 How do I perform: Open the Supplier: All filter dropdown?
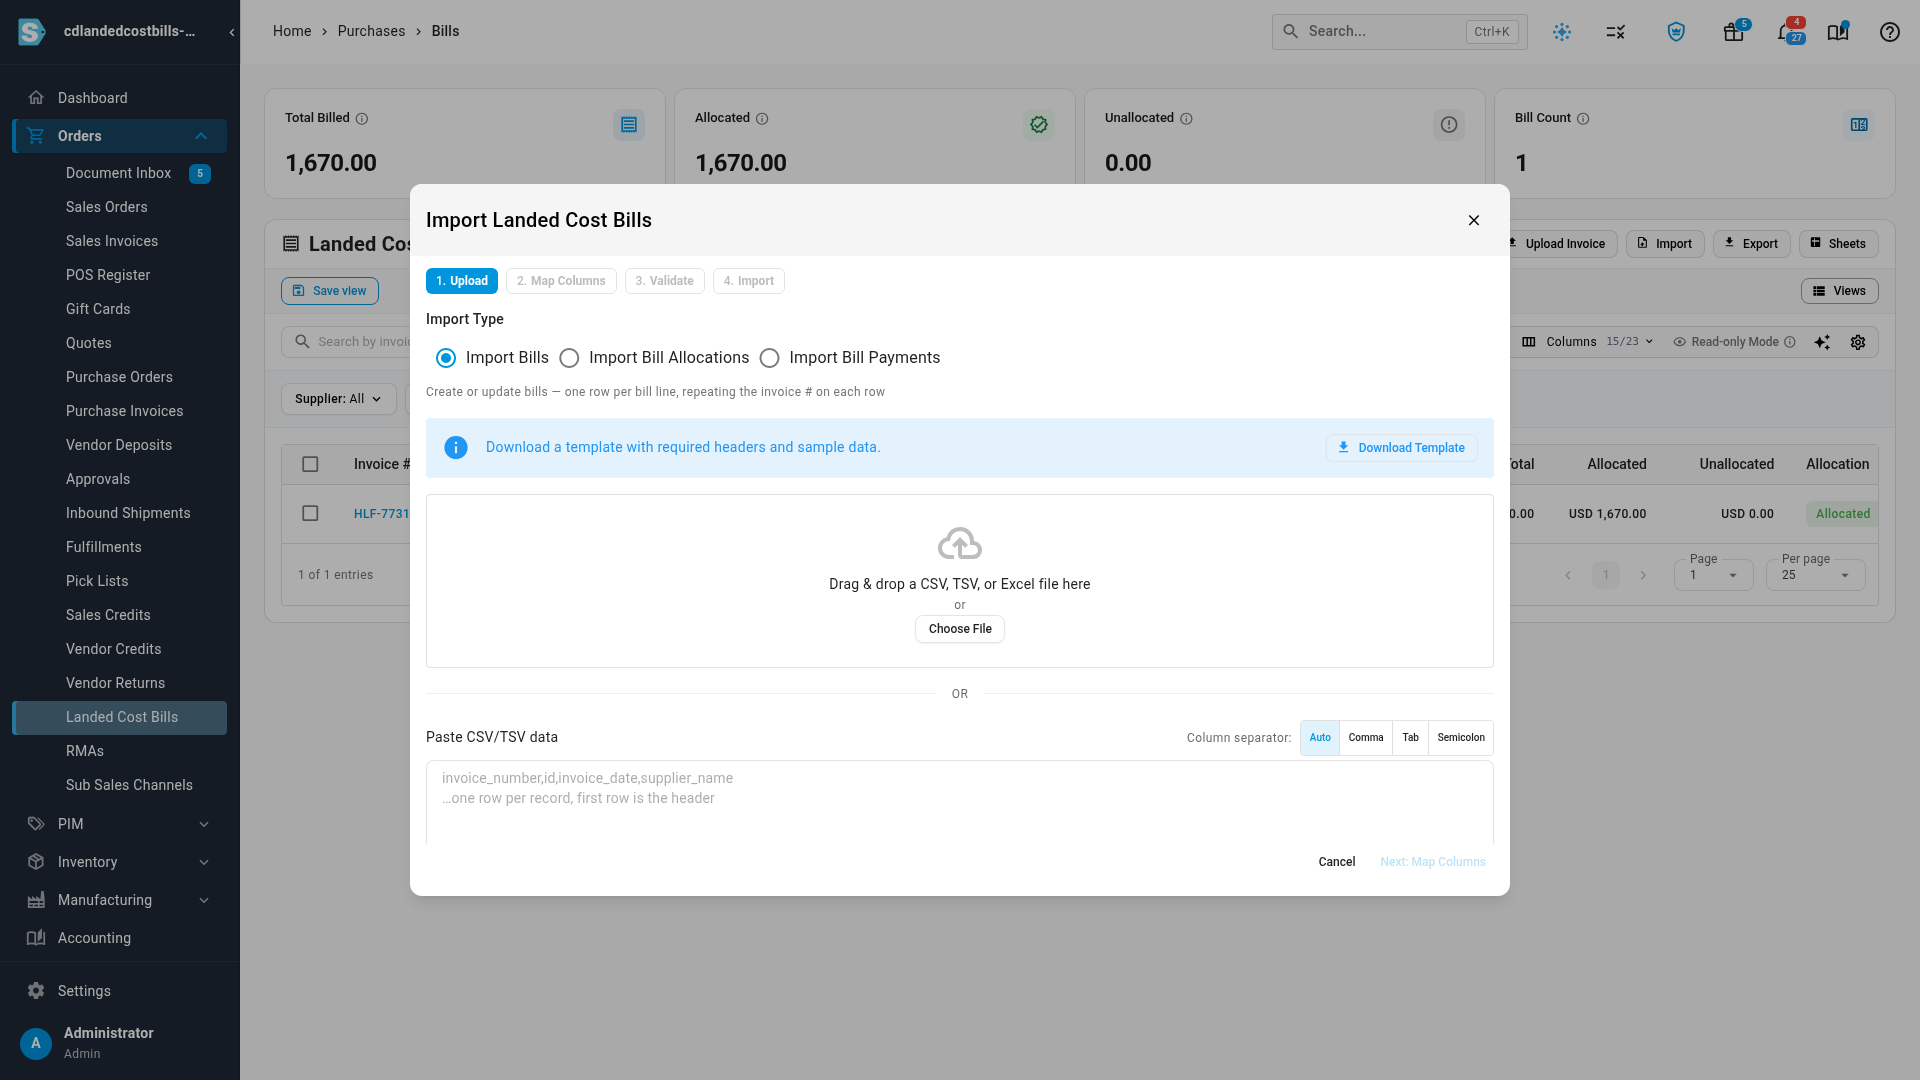[x=338, y=399]
